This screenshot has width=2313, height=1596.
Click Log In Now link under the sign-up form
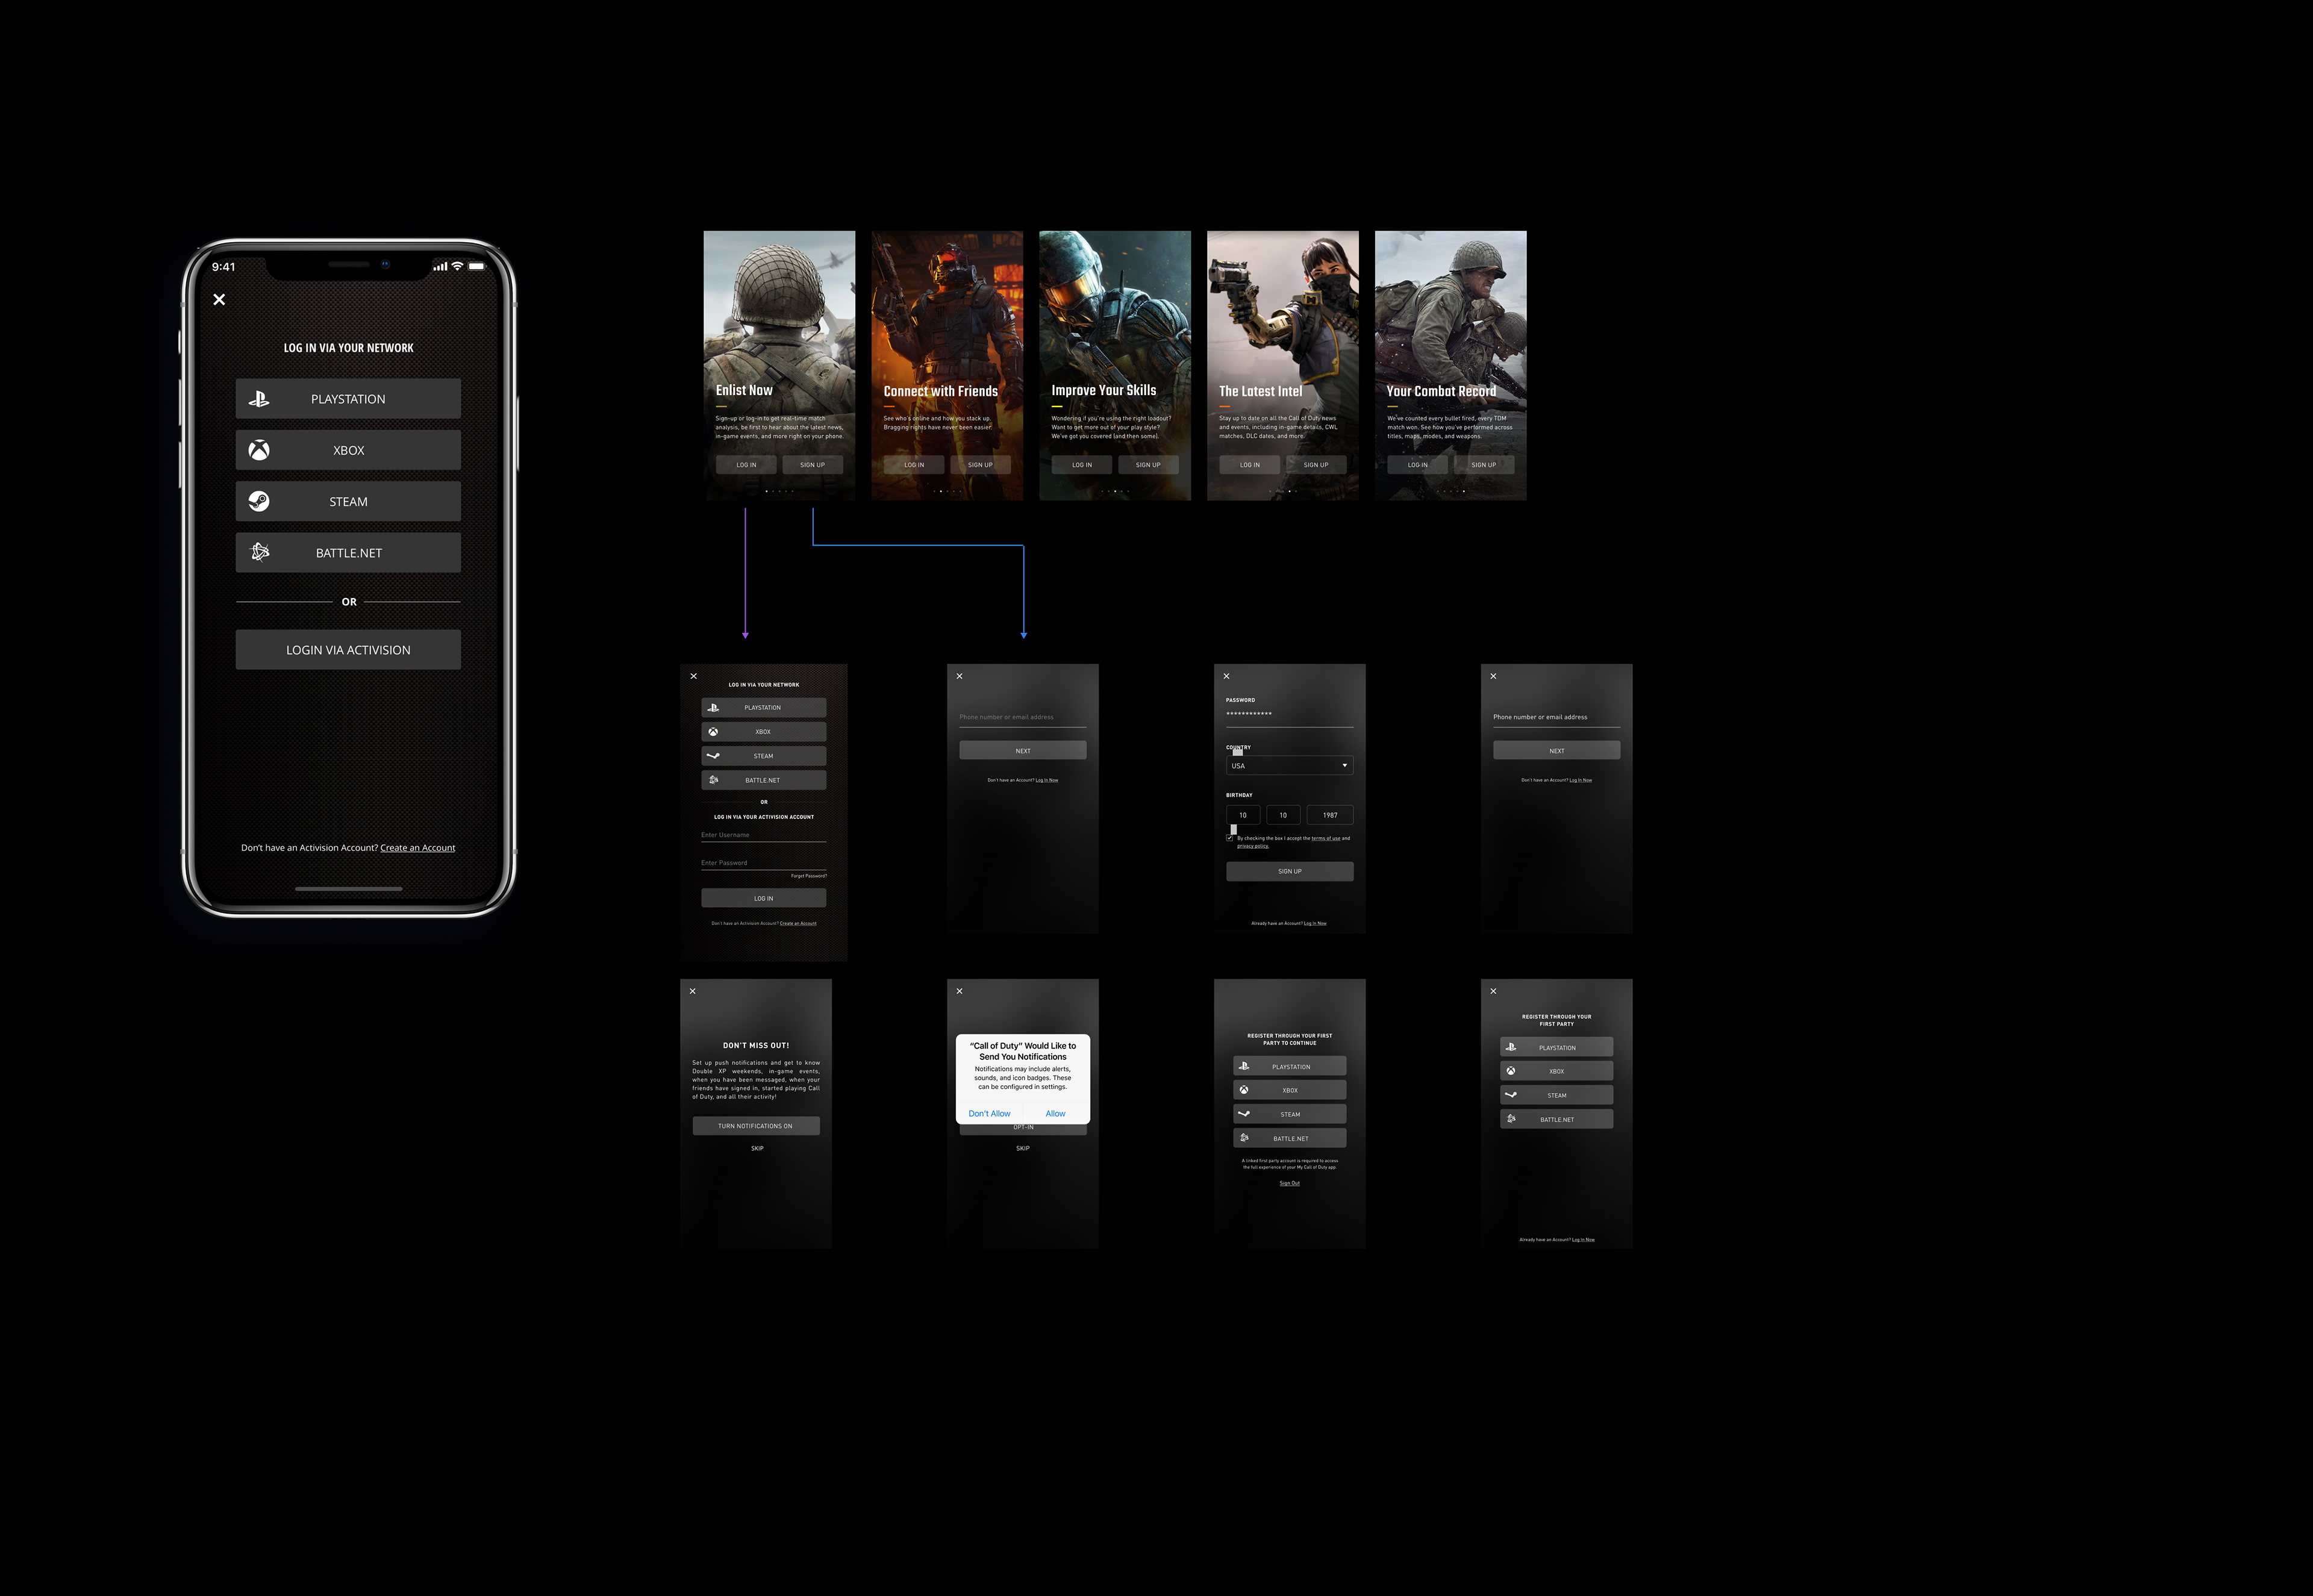(1315, 923)
